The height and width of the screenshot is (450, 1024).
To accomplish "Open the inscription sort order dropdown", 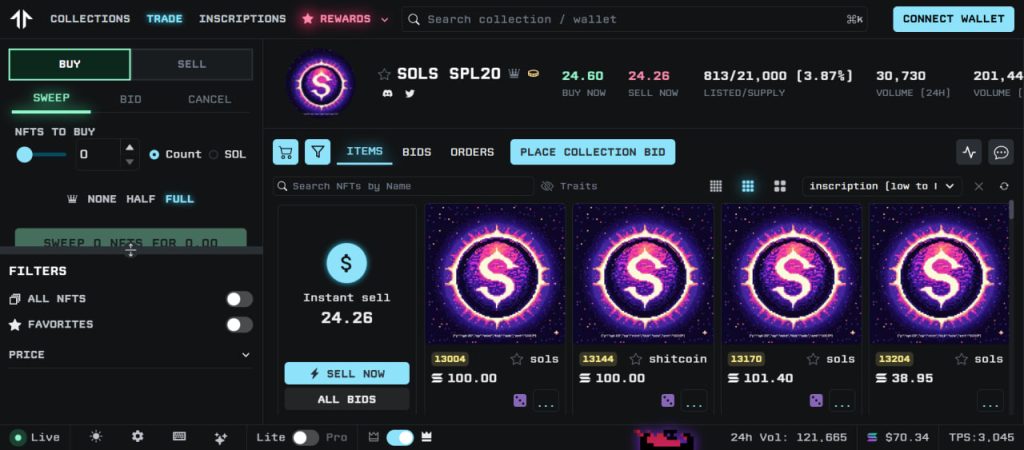I will pyautogui.click(x=882, y=186).
